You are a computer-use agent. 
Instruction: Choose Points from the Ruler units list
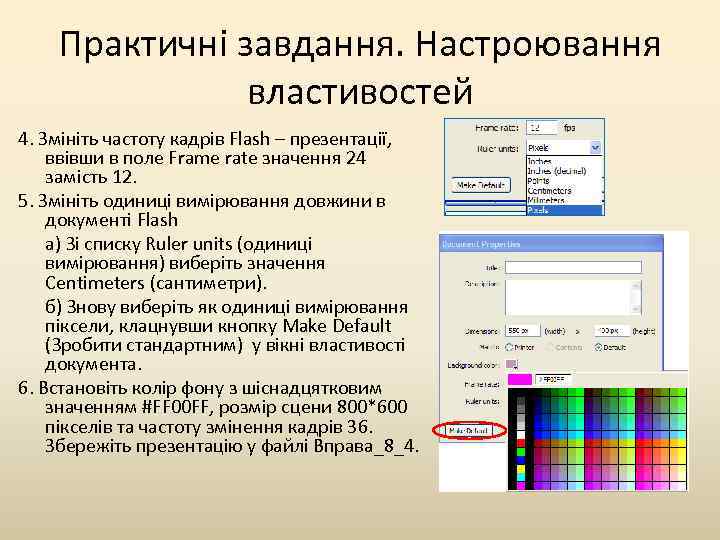tap(564, 180)
